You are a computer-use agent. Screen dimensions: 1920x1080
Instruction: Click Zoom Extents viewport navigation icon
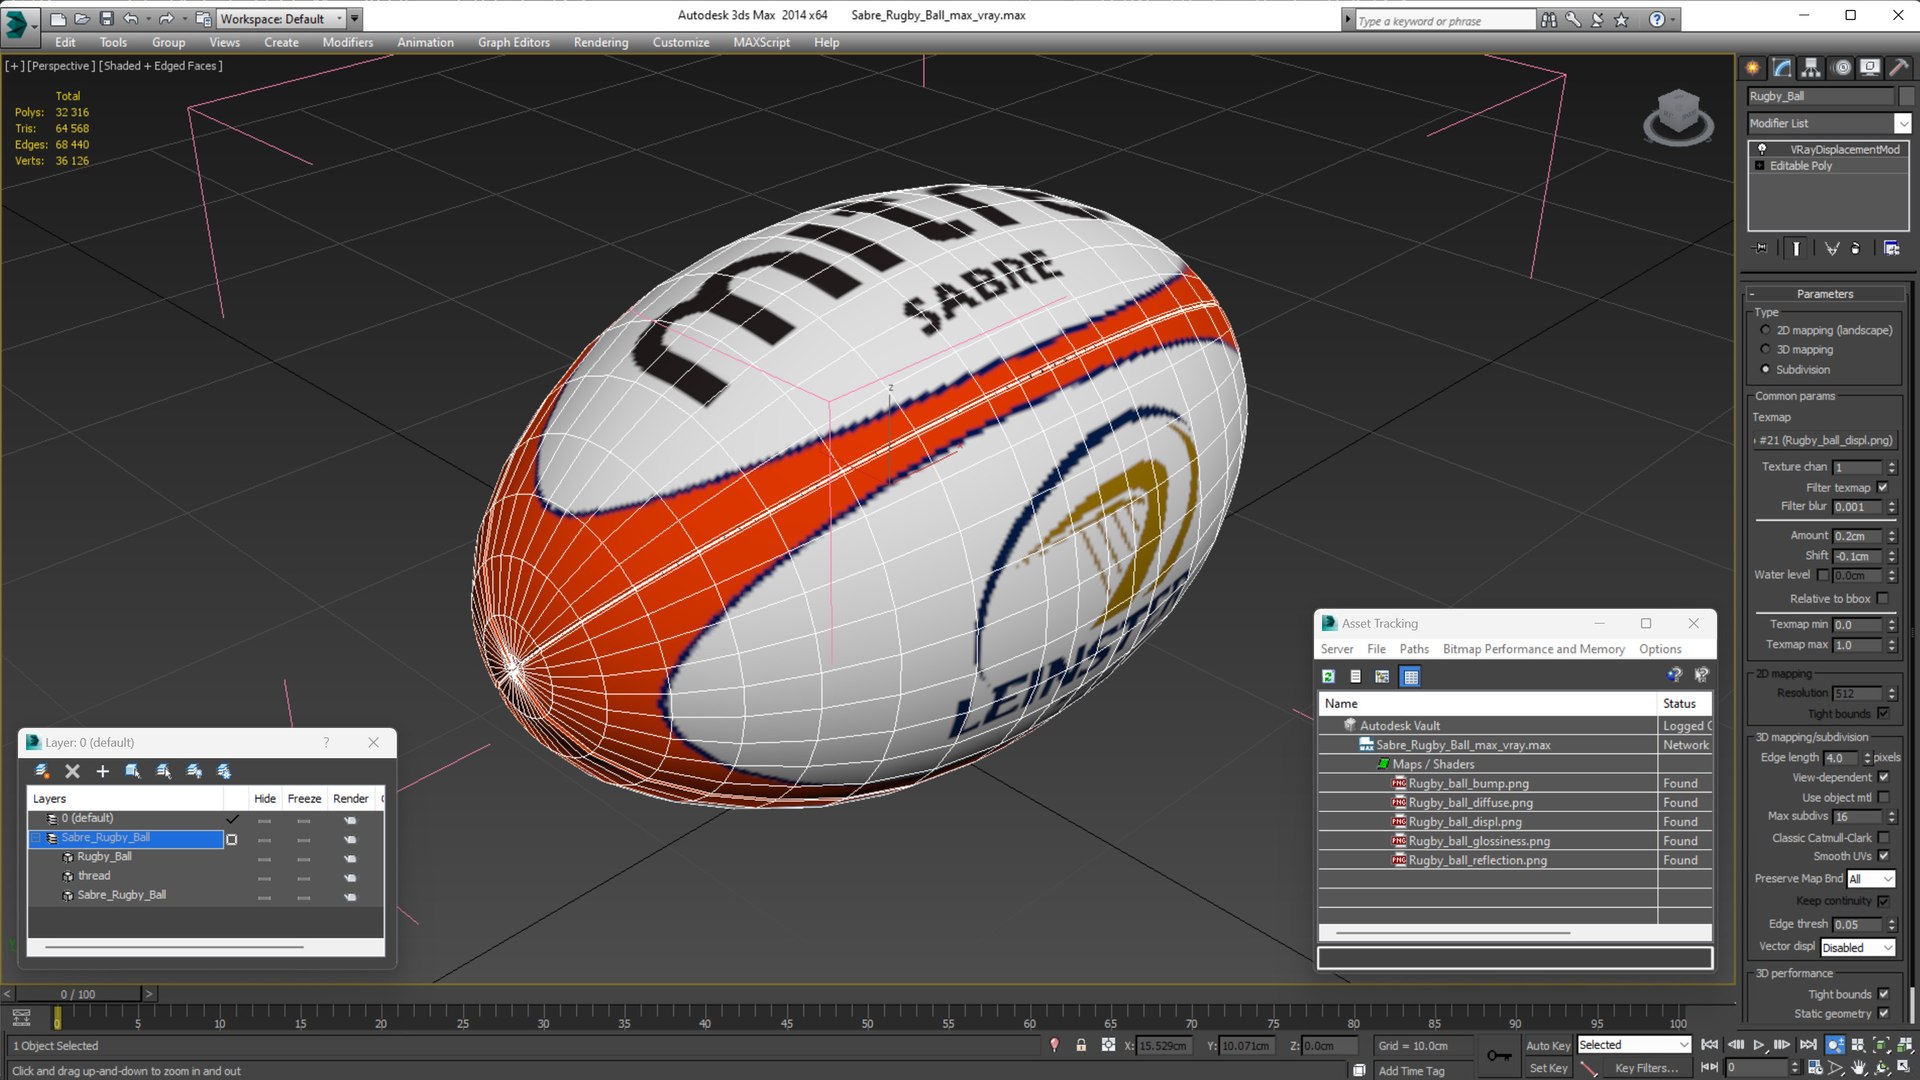click(x=1880, y=1045)
